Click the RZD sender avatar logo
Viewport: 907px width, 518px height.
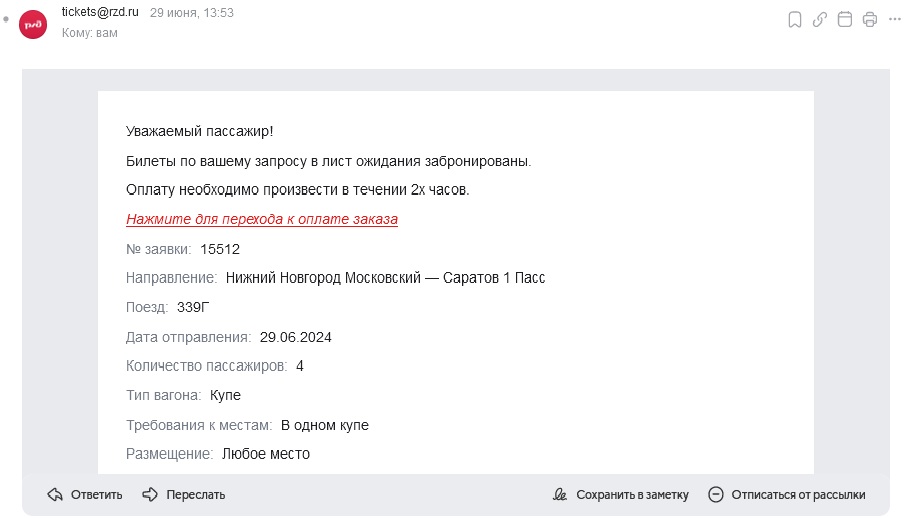tap(33, 23)
